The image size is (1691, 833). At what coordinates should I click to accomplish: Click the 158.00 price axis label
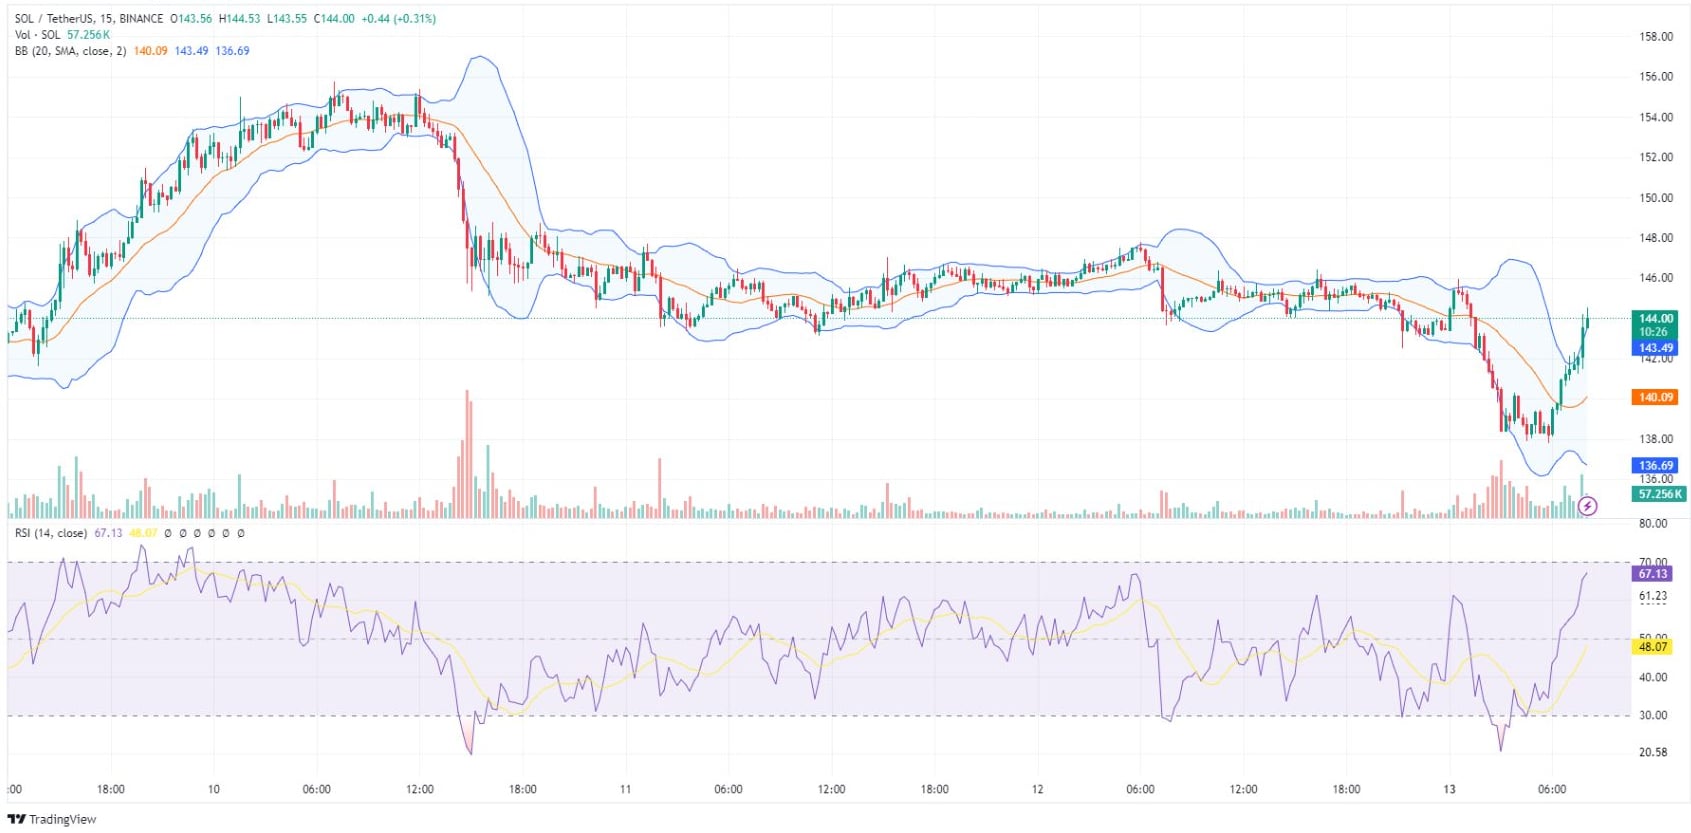pos(1656,37)
